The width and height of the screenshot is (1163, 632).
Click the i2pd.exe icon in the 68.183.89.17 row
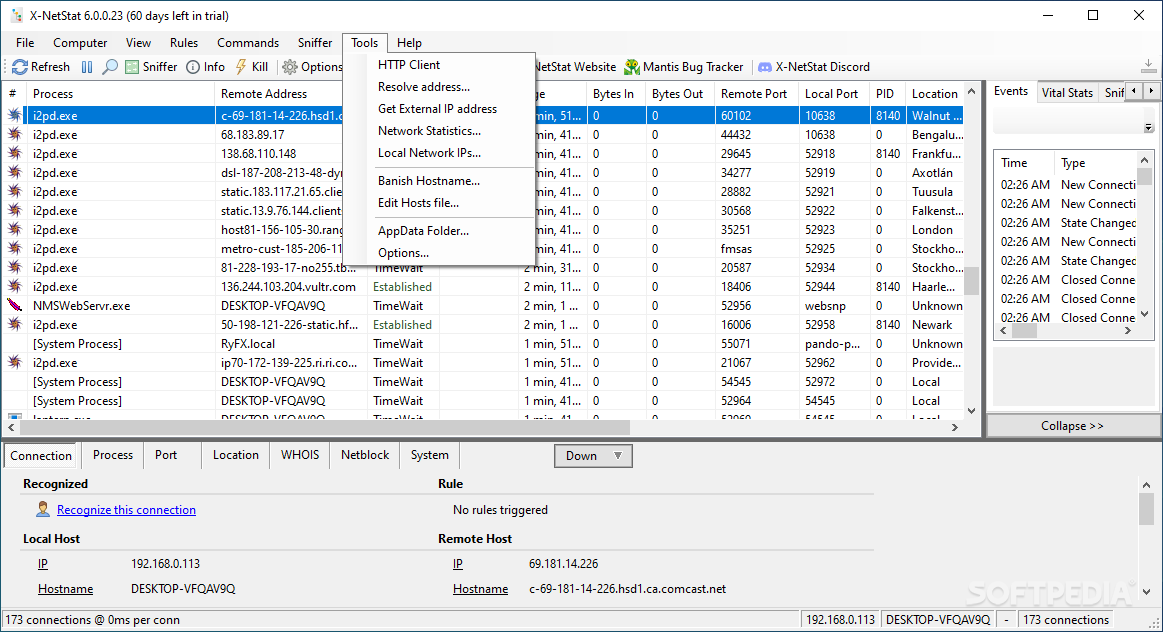pyautogui.click(x=14, y=134)
